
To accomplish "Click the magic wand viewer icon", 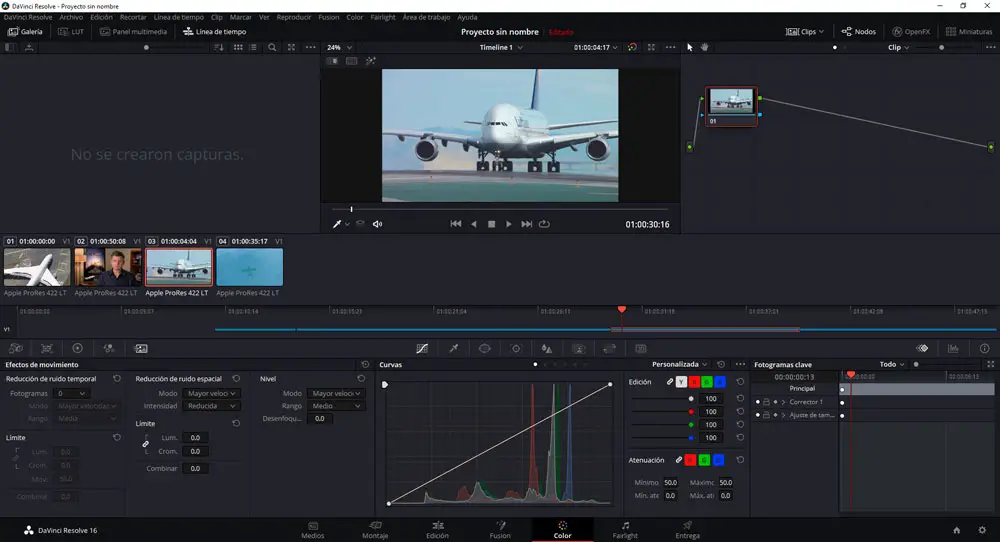I will coord(371,61).
